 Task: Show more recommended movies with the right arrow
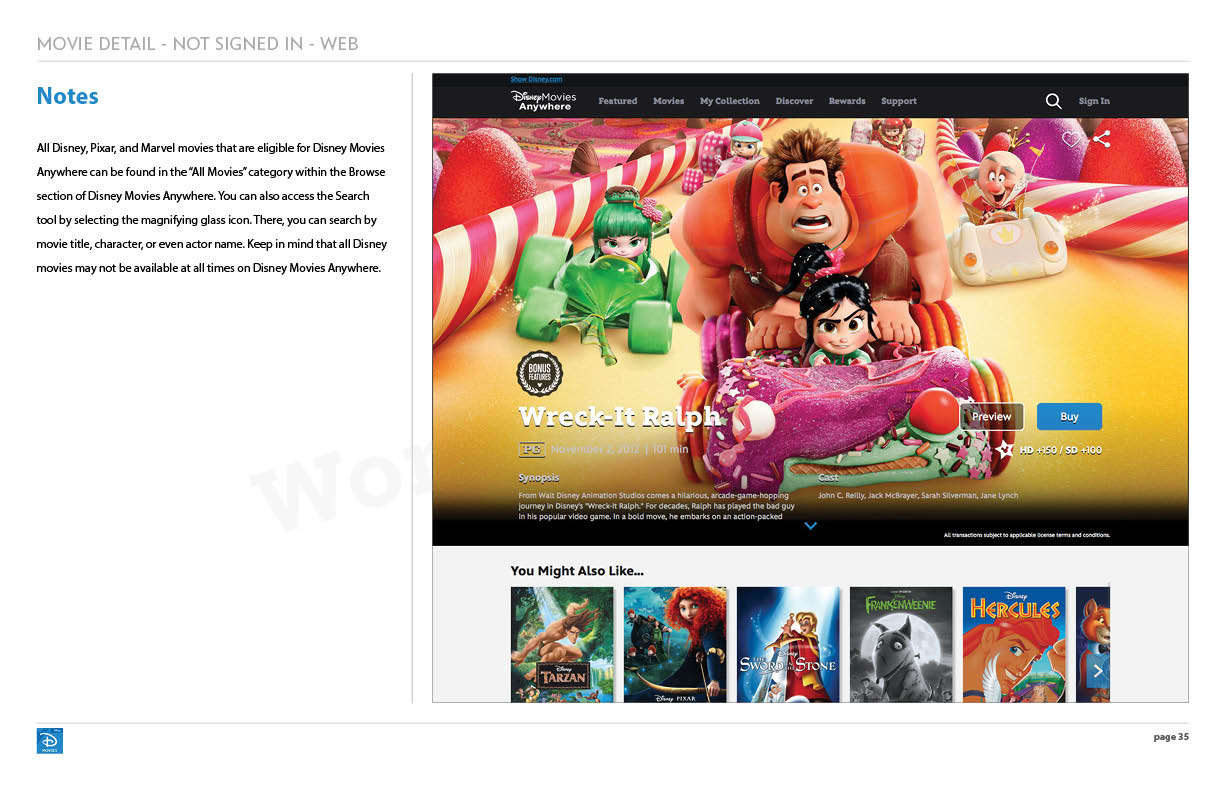point(1098,671)
